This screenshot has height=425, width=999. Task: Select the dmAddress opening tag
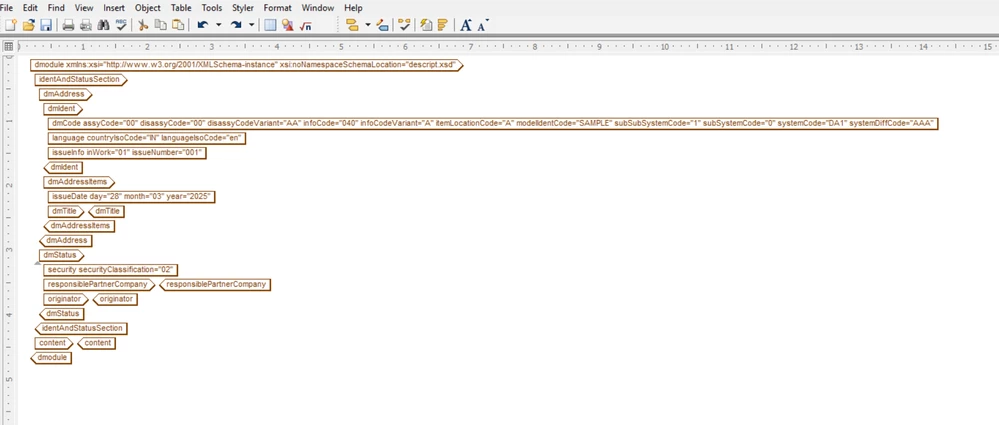click(66, 94)
